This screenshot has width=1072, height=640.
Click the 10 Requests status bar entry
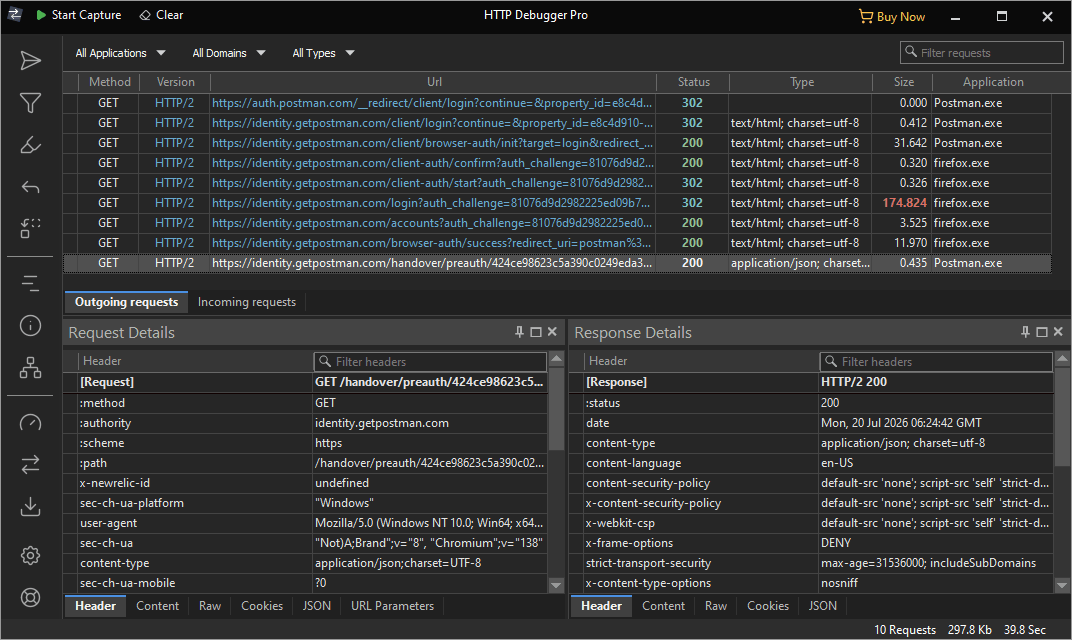coord(904,630)
